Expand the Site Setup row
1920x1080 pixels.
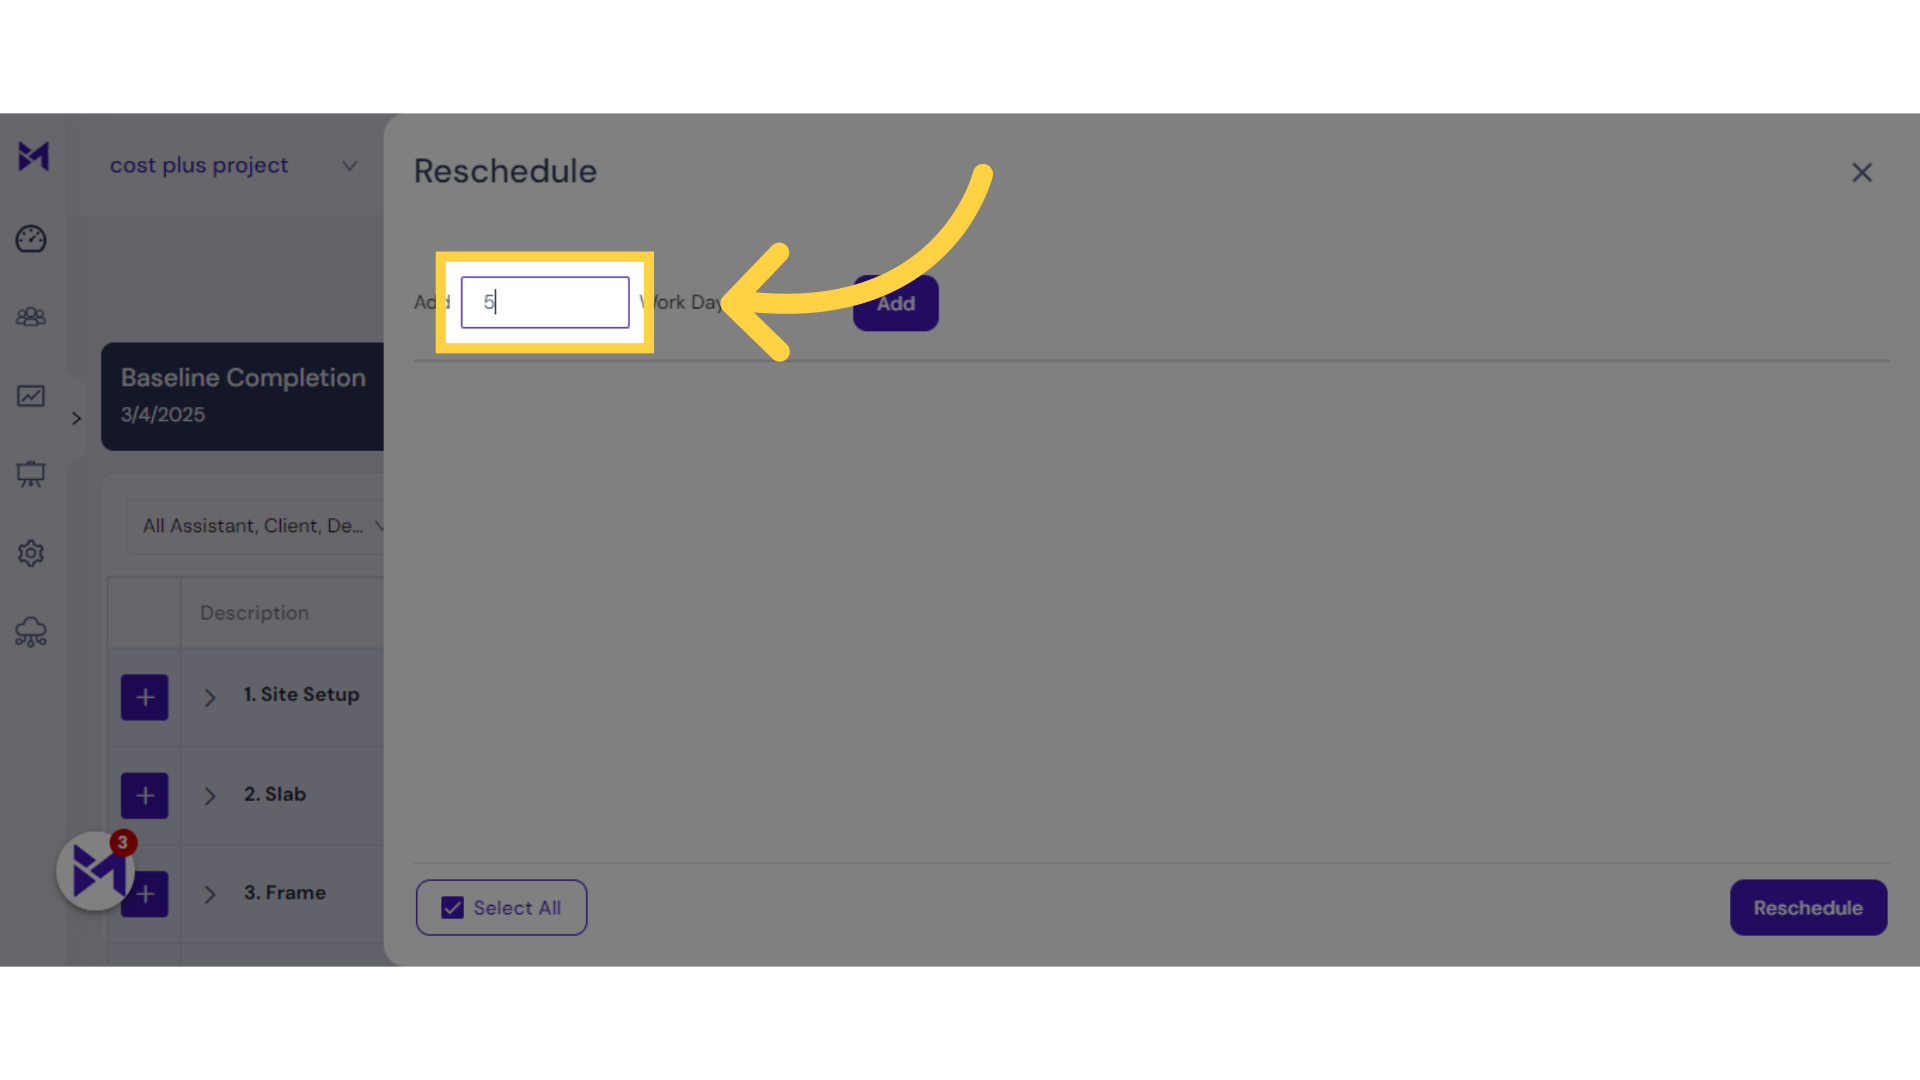point(210,695)
